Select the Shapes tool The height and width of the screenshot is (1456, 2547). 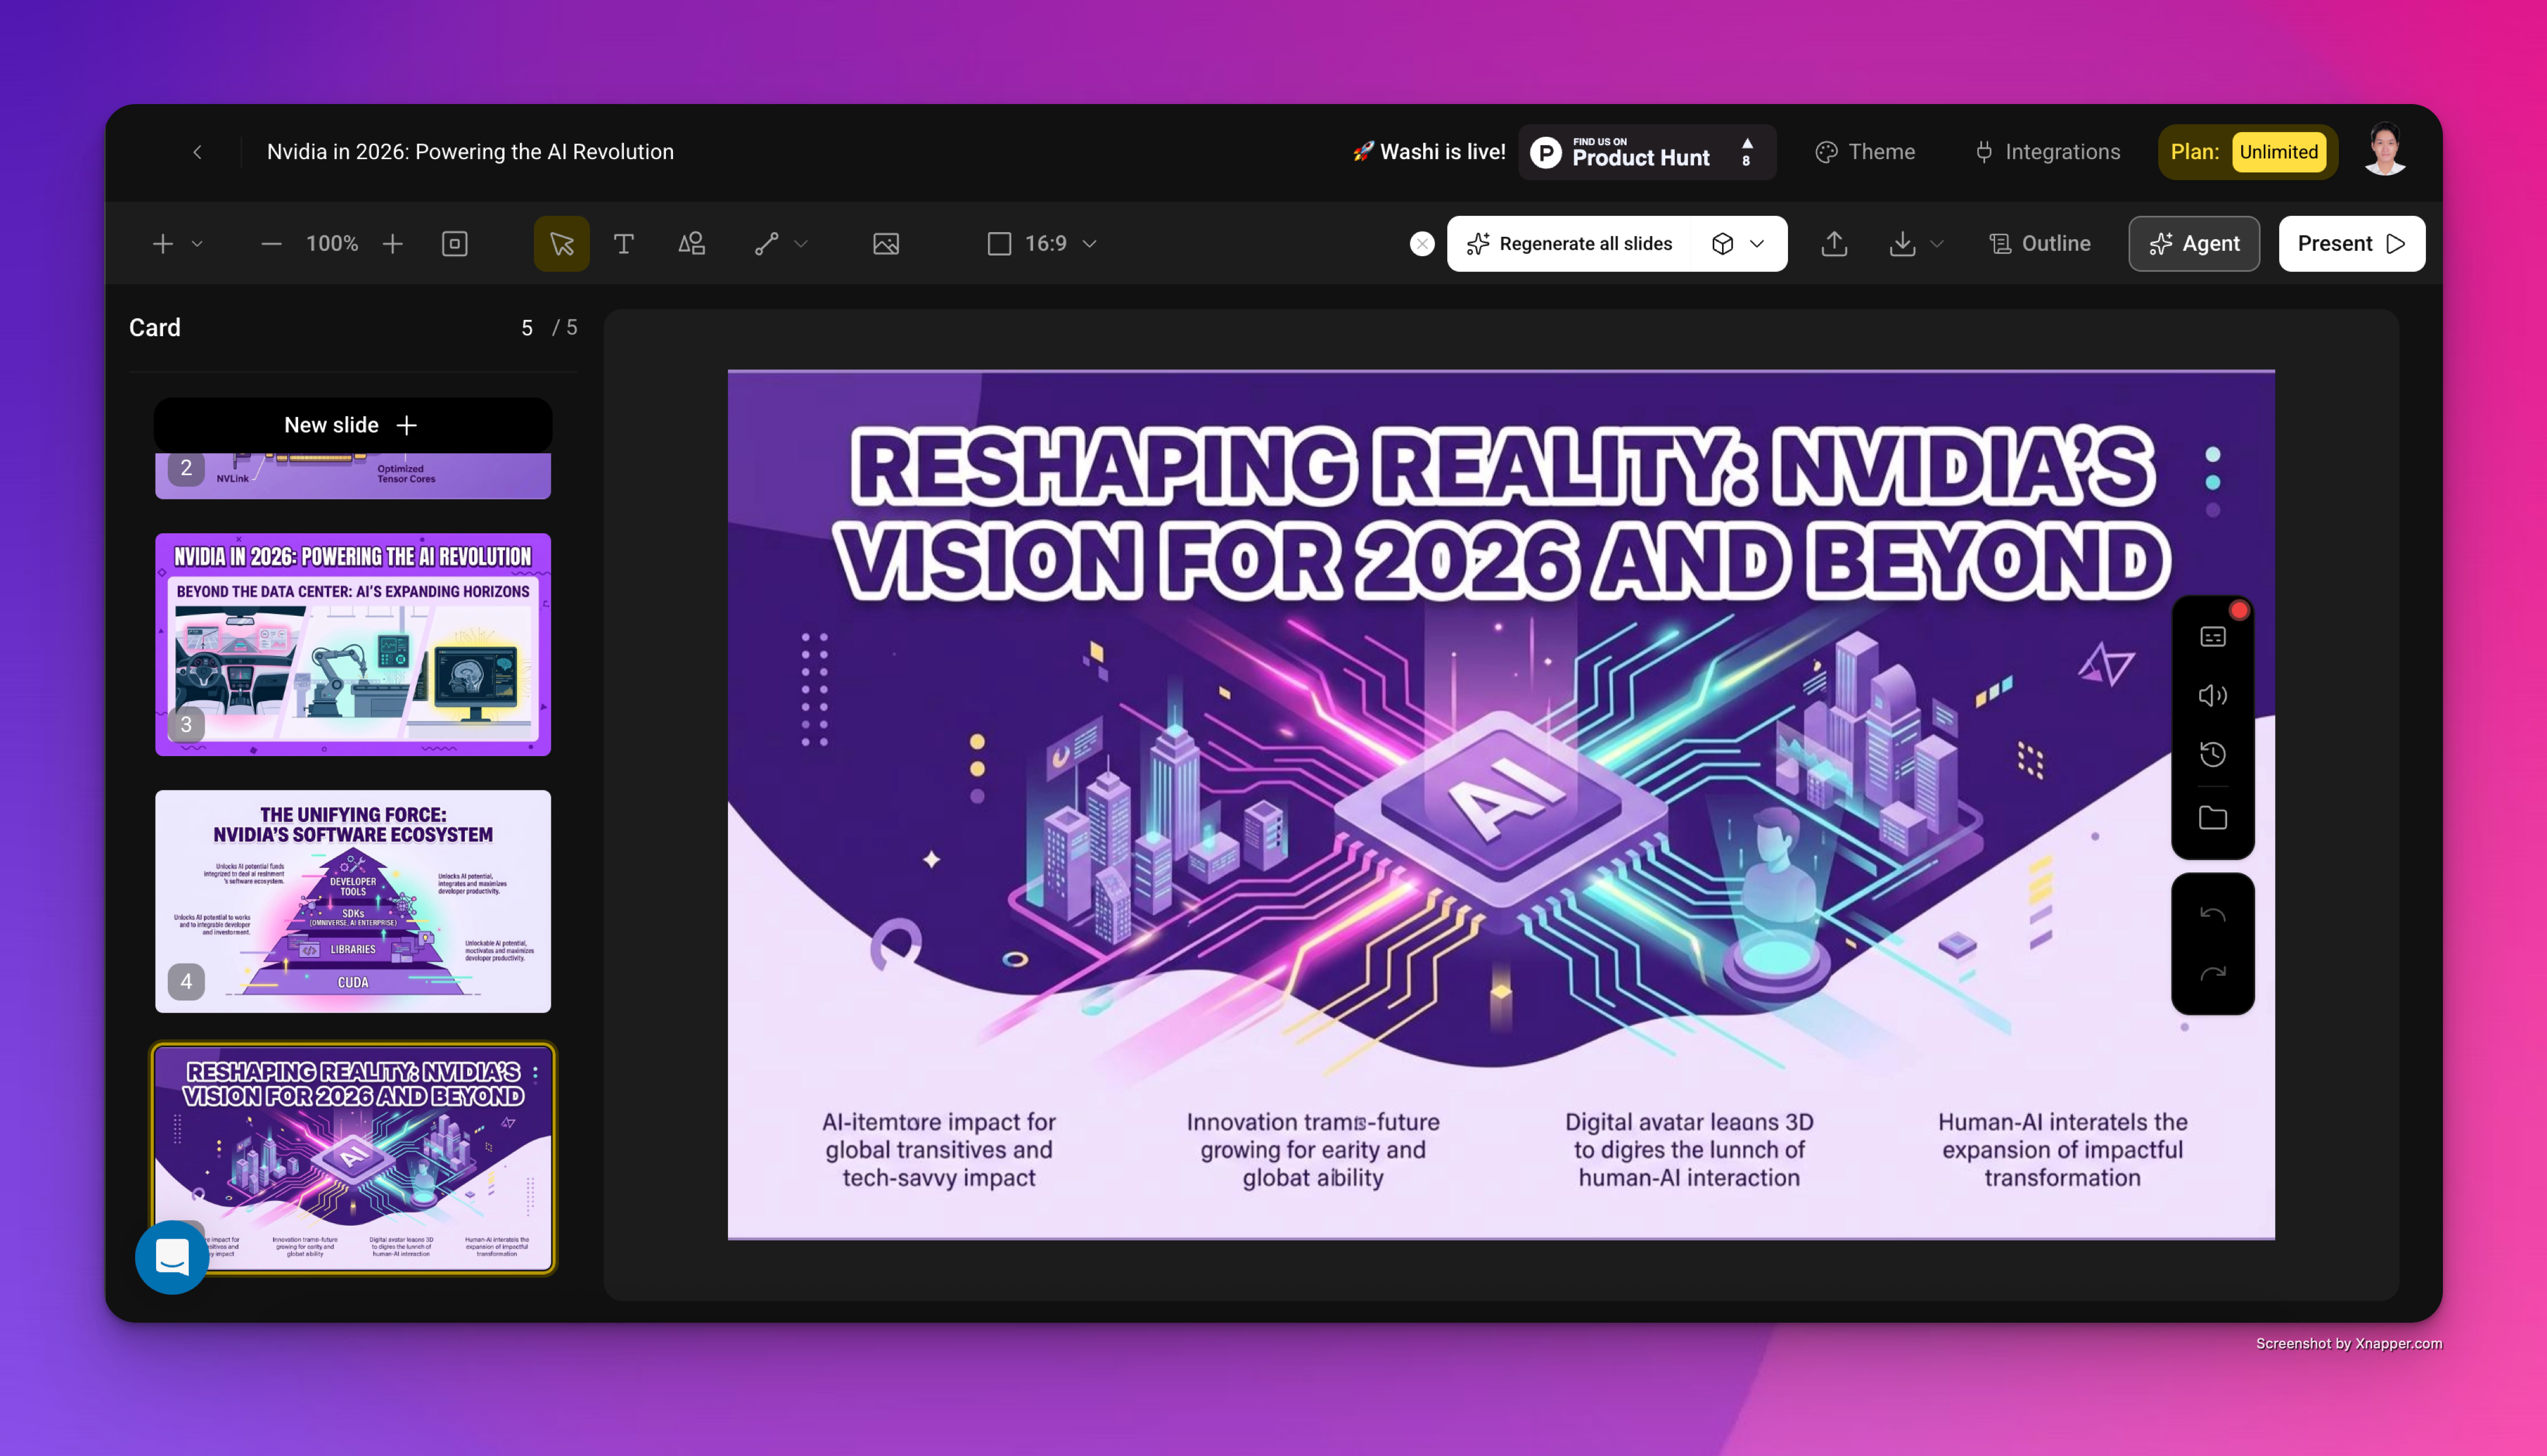click(692, 244)
